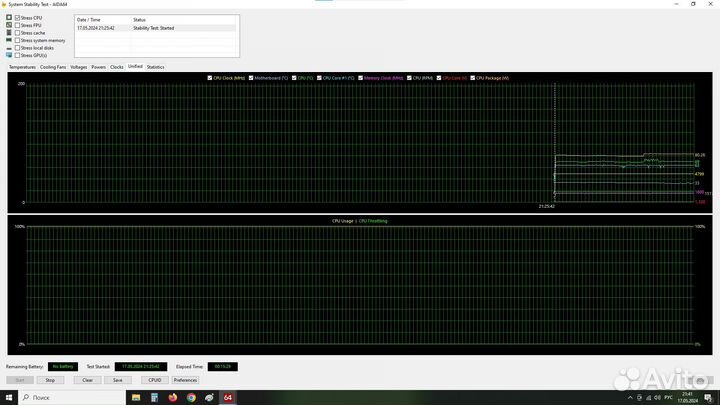Click the Elapsed Time value field

[x=223, y=366]
